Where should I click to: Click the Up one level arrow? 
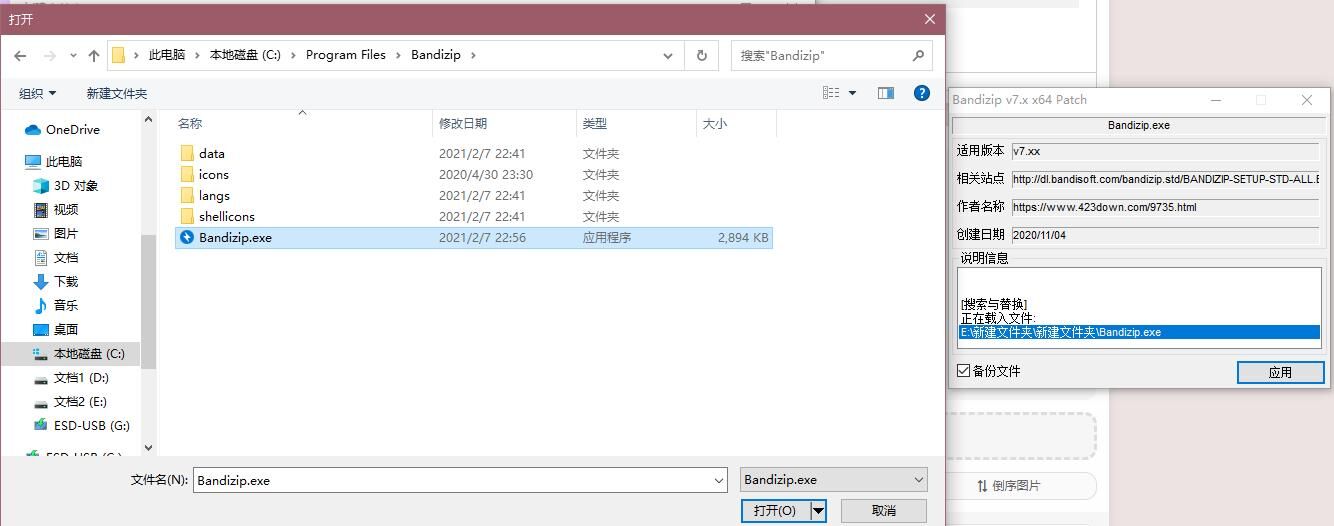94,56
